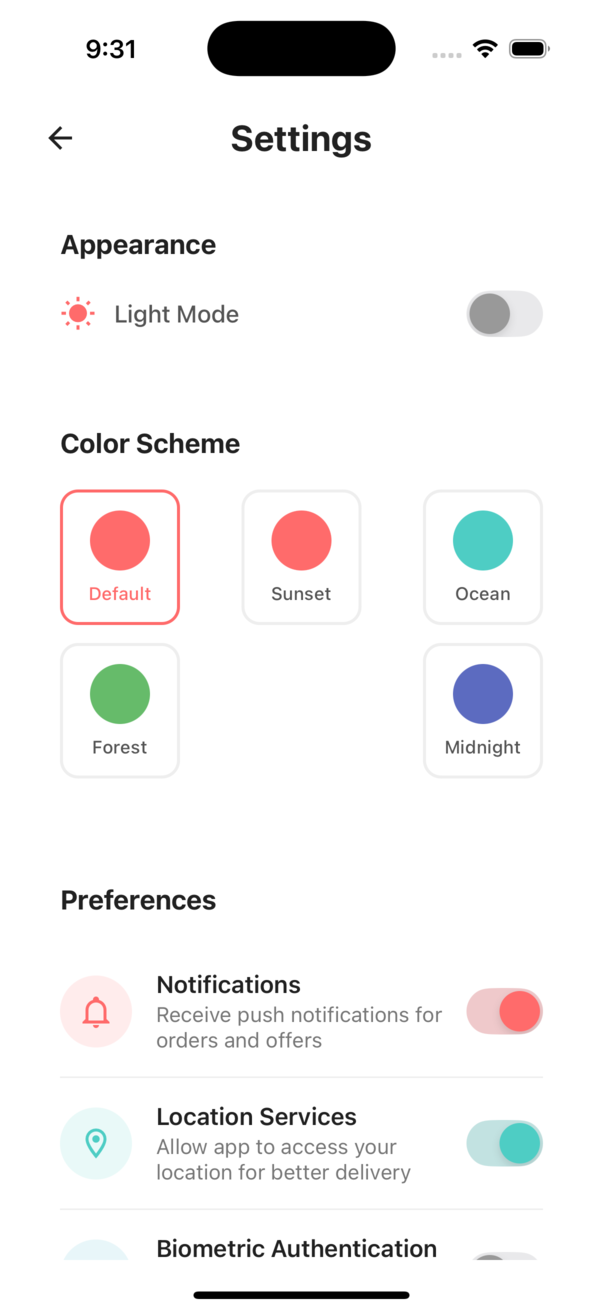The image size is (603, 1311).
Task: Open the Biometric Authentication setting
Action: coord(297,1249)
